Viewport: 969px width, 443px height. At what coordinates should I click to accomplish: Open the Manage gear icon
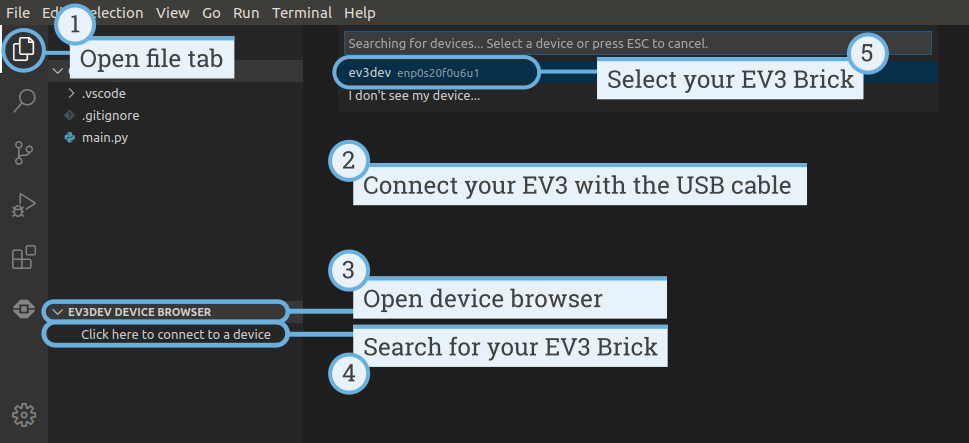(23, 414)
